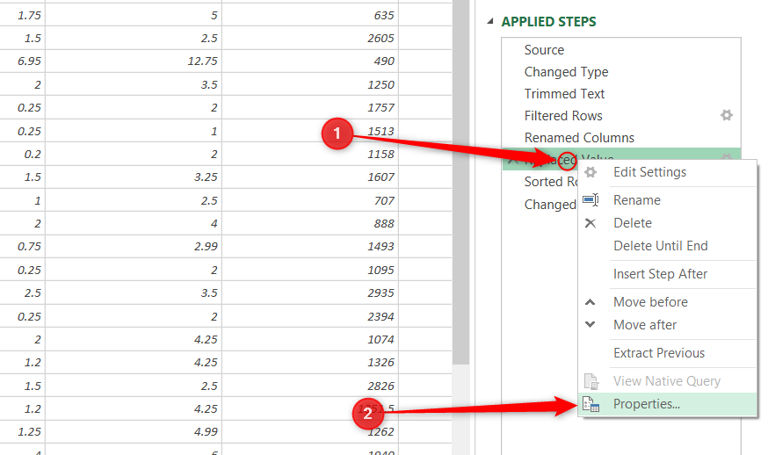This screenshot has height=455, width=768.
Task: Open Edit Settings from the context menu
Action: click(x=649, y=172)
